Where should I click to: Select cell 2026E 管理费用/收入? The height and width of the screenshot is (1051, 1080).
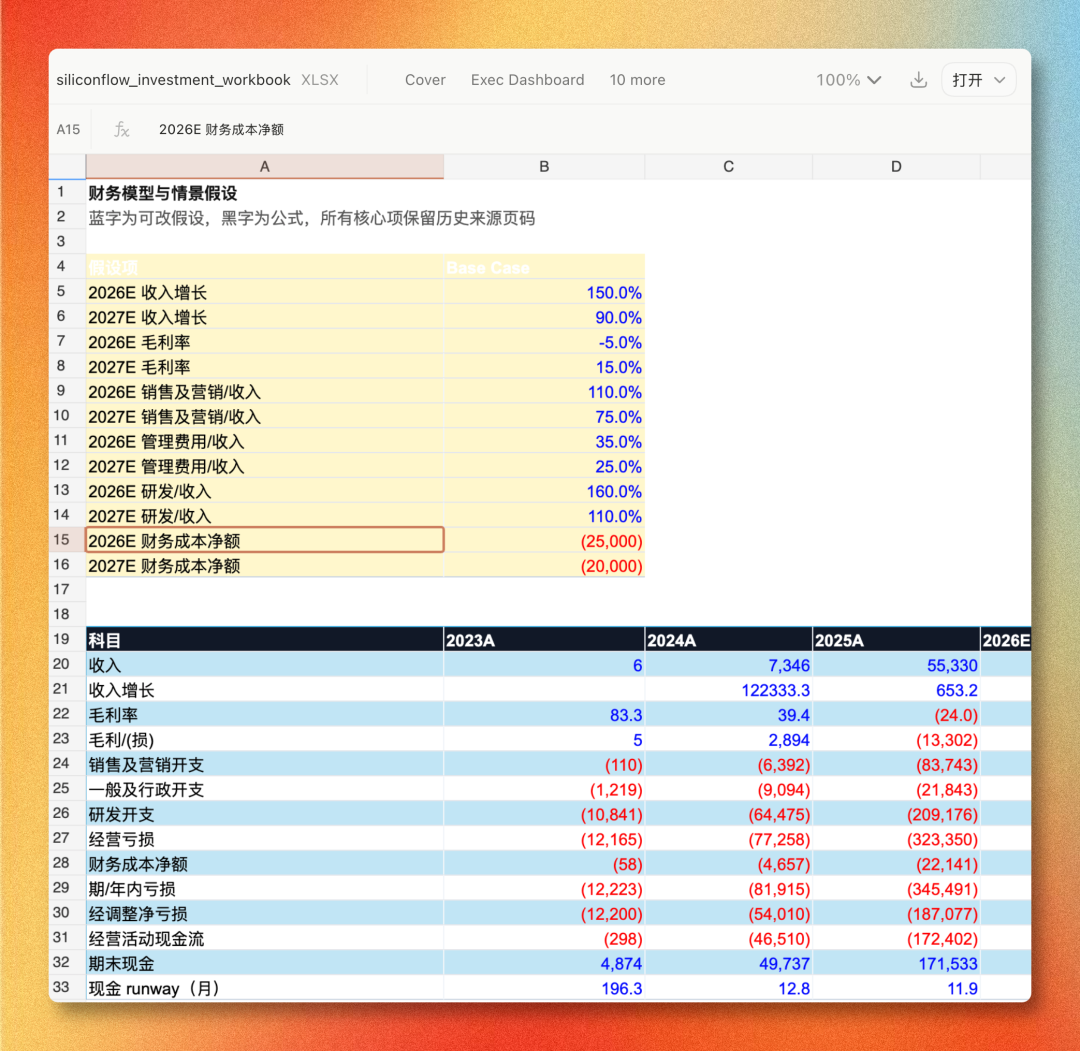pyautogui.click(x=264, y=441)
